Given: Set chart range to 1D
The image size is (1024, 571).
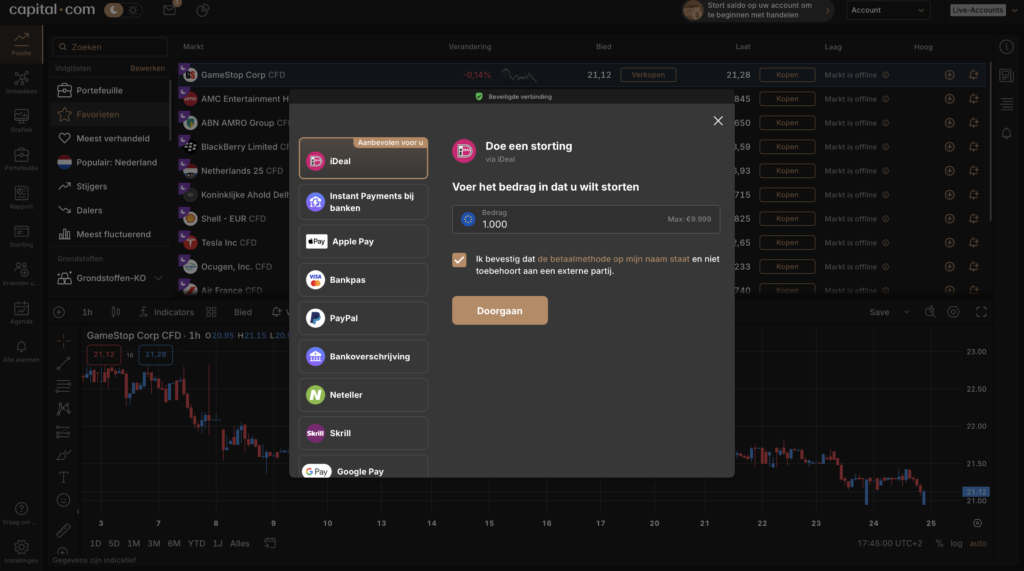Looking at the screenshot, I should click(x=95, y=544).
